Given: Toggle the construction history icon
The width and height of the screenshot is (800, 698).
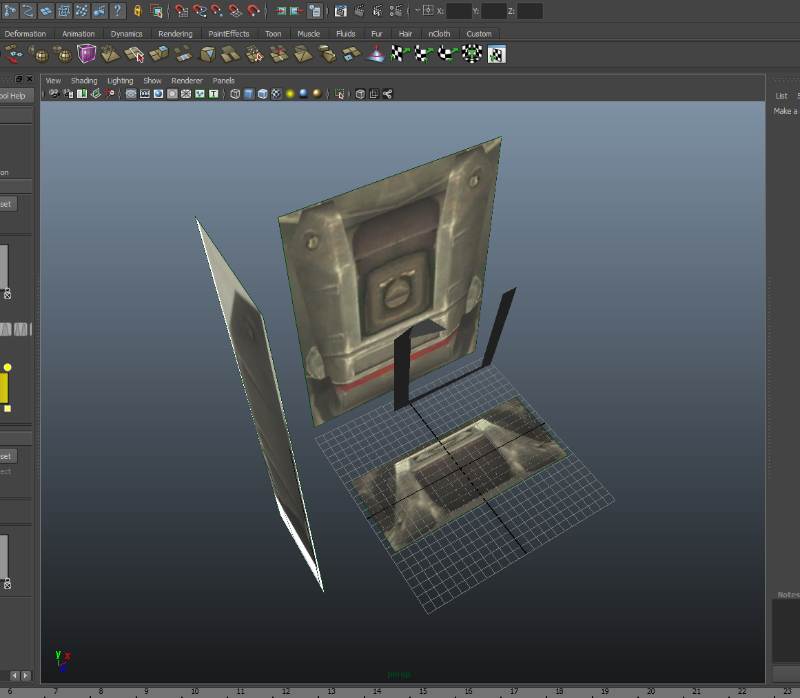Looking at the screenshot, I should [x=315, y=11].
